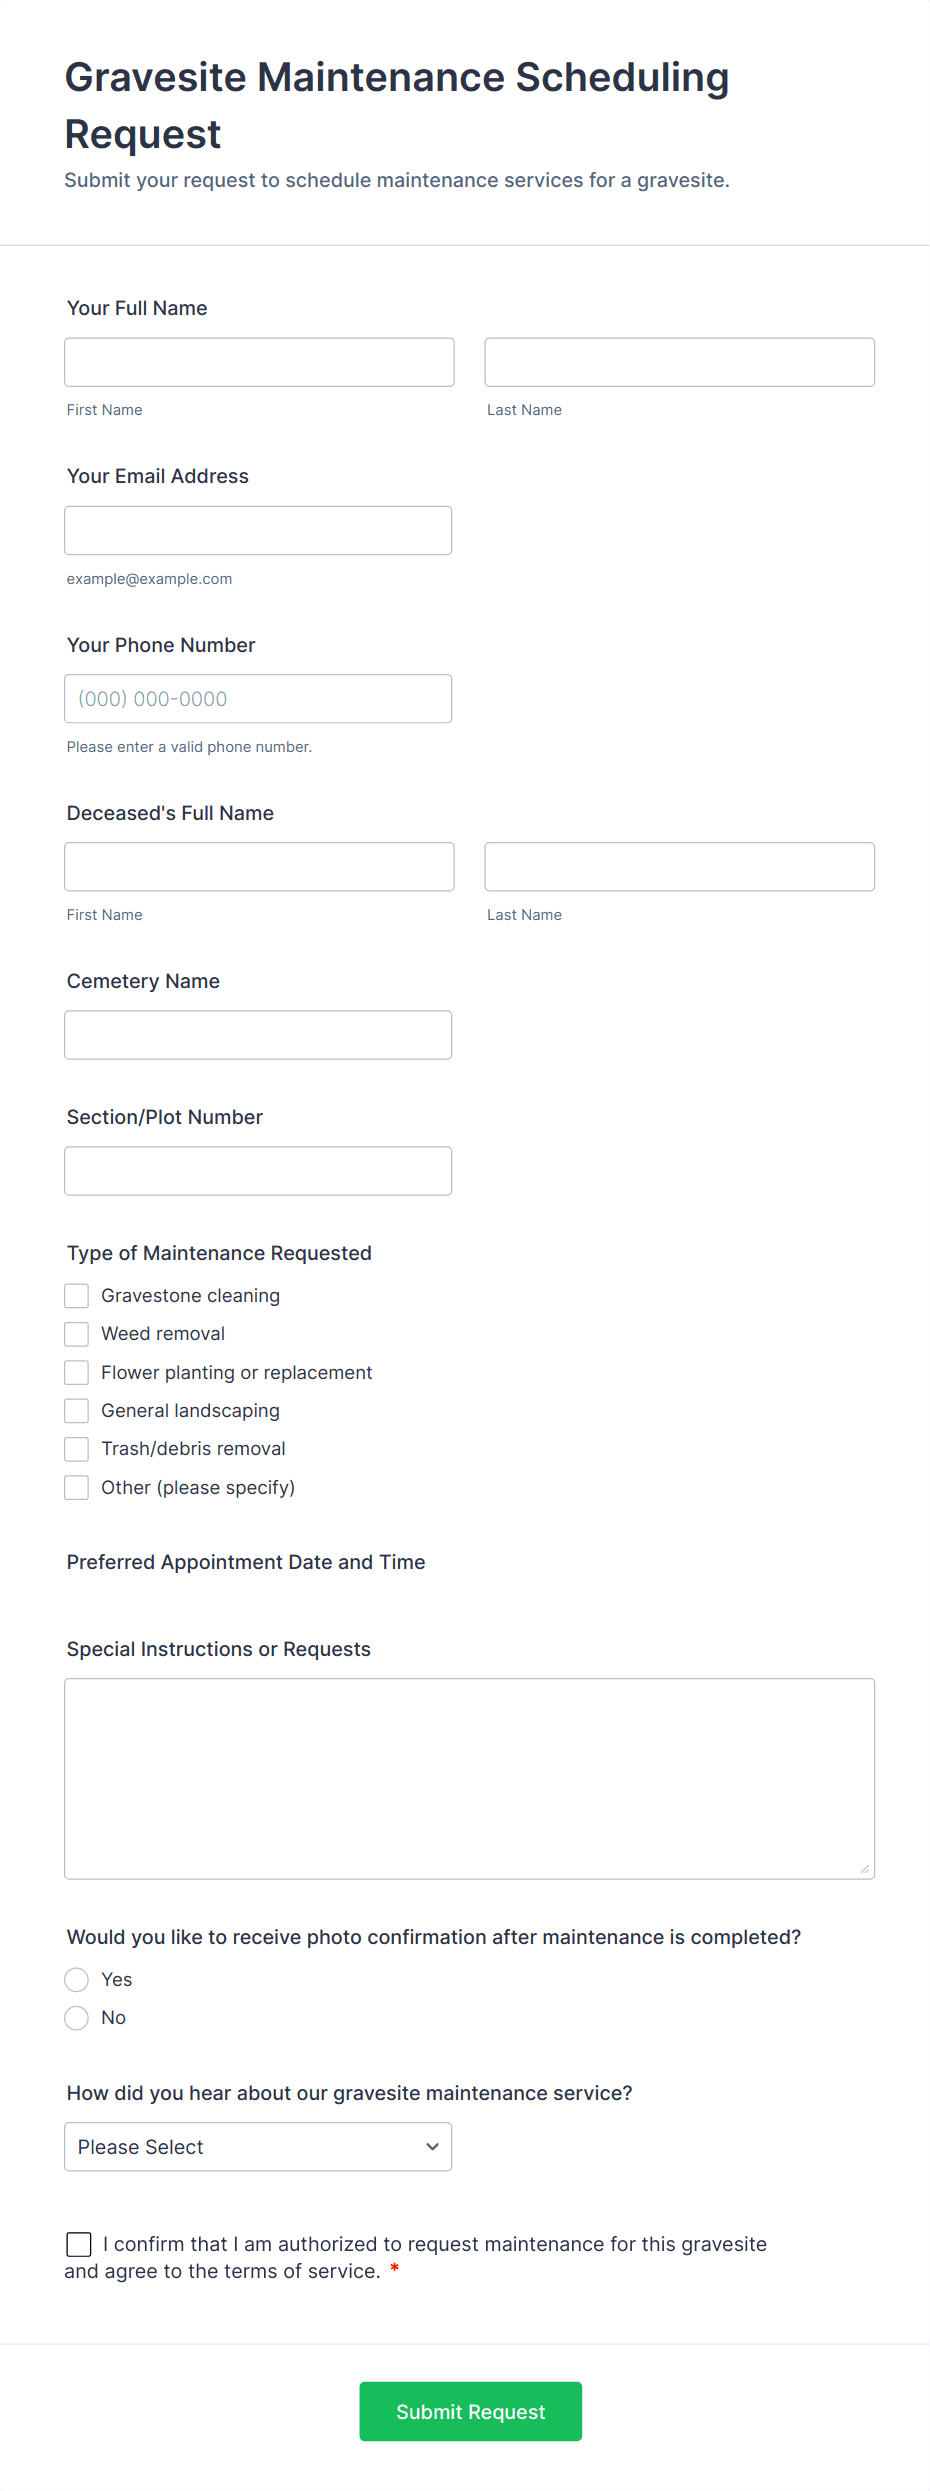The height and width of the screenshot is (2491, 930).
Task: Choose Yes for photo confirmation
Action: 77,1980
